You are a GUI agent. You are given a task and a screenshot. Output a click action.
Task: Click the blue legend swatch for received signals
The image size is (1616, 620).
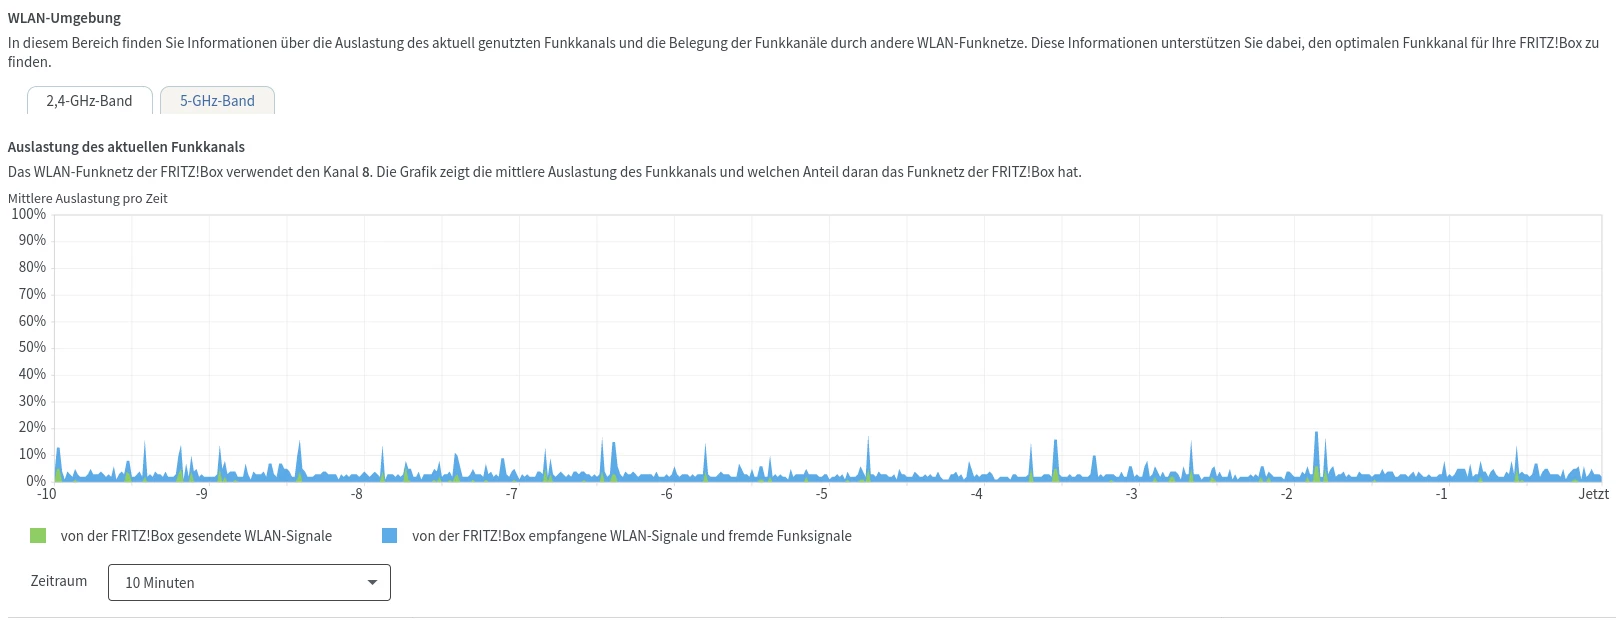tap(390, 536)
